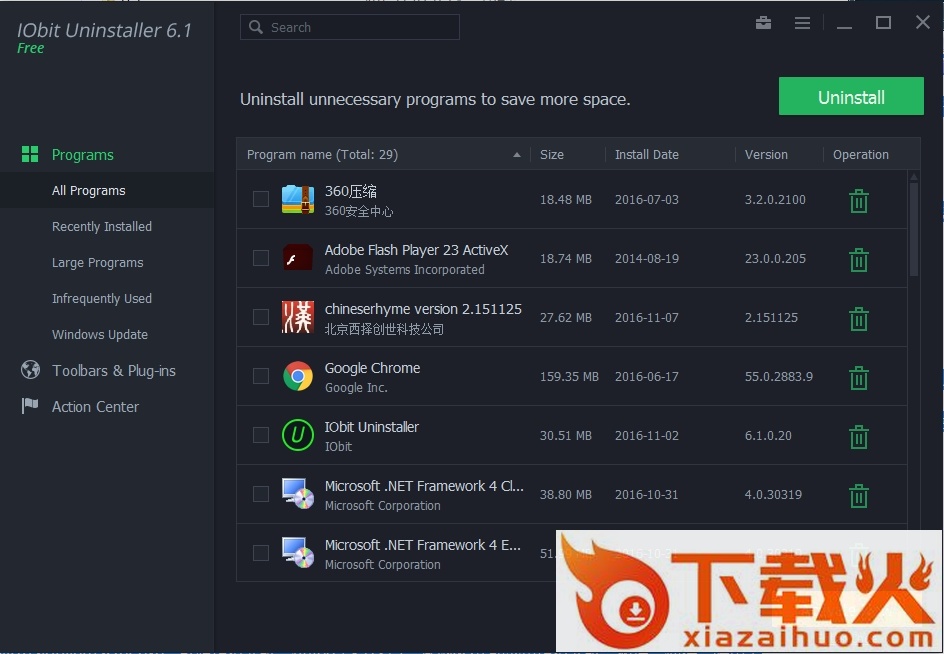944x654 pixels.
Task: Click the chineserhyme red program icon
Action: coord(298,317)
